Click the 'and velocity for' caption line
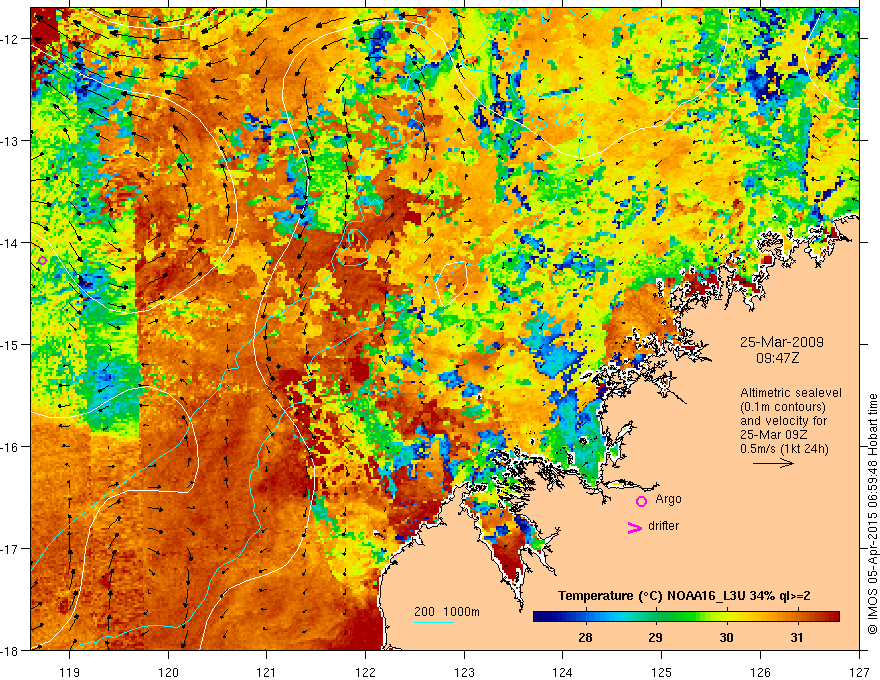Image resolution: width=880 pixels, height=680 pixels. pyautogui.click(x=783, y=421)
